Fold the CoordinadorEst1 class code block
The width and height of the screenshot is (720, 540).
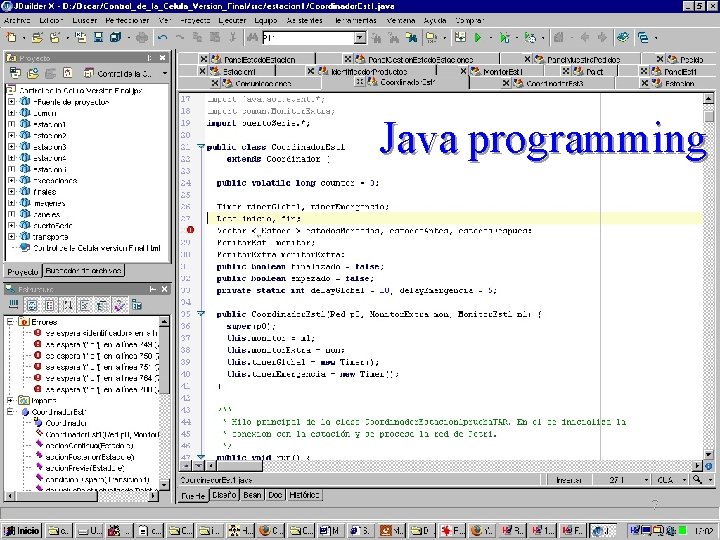200,147
